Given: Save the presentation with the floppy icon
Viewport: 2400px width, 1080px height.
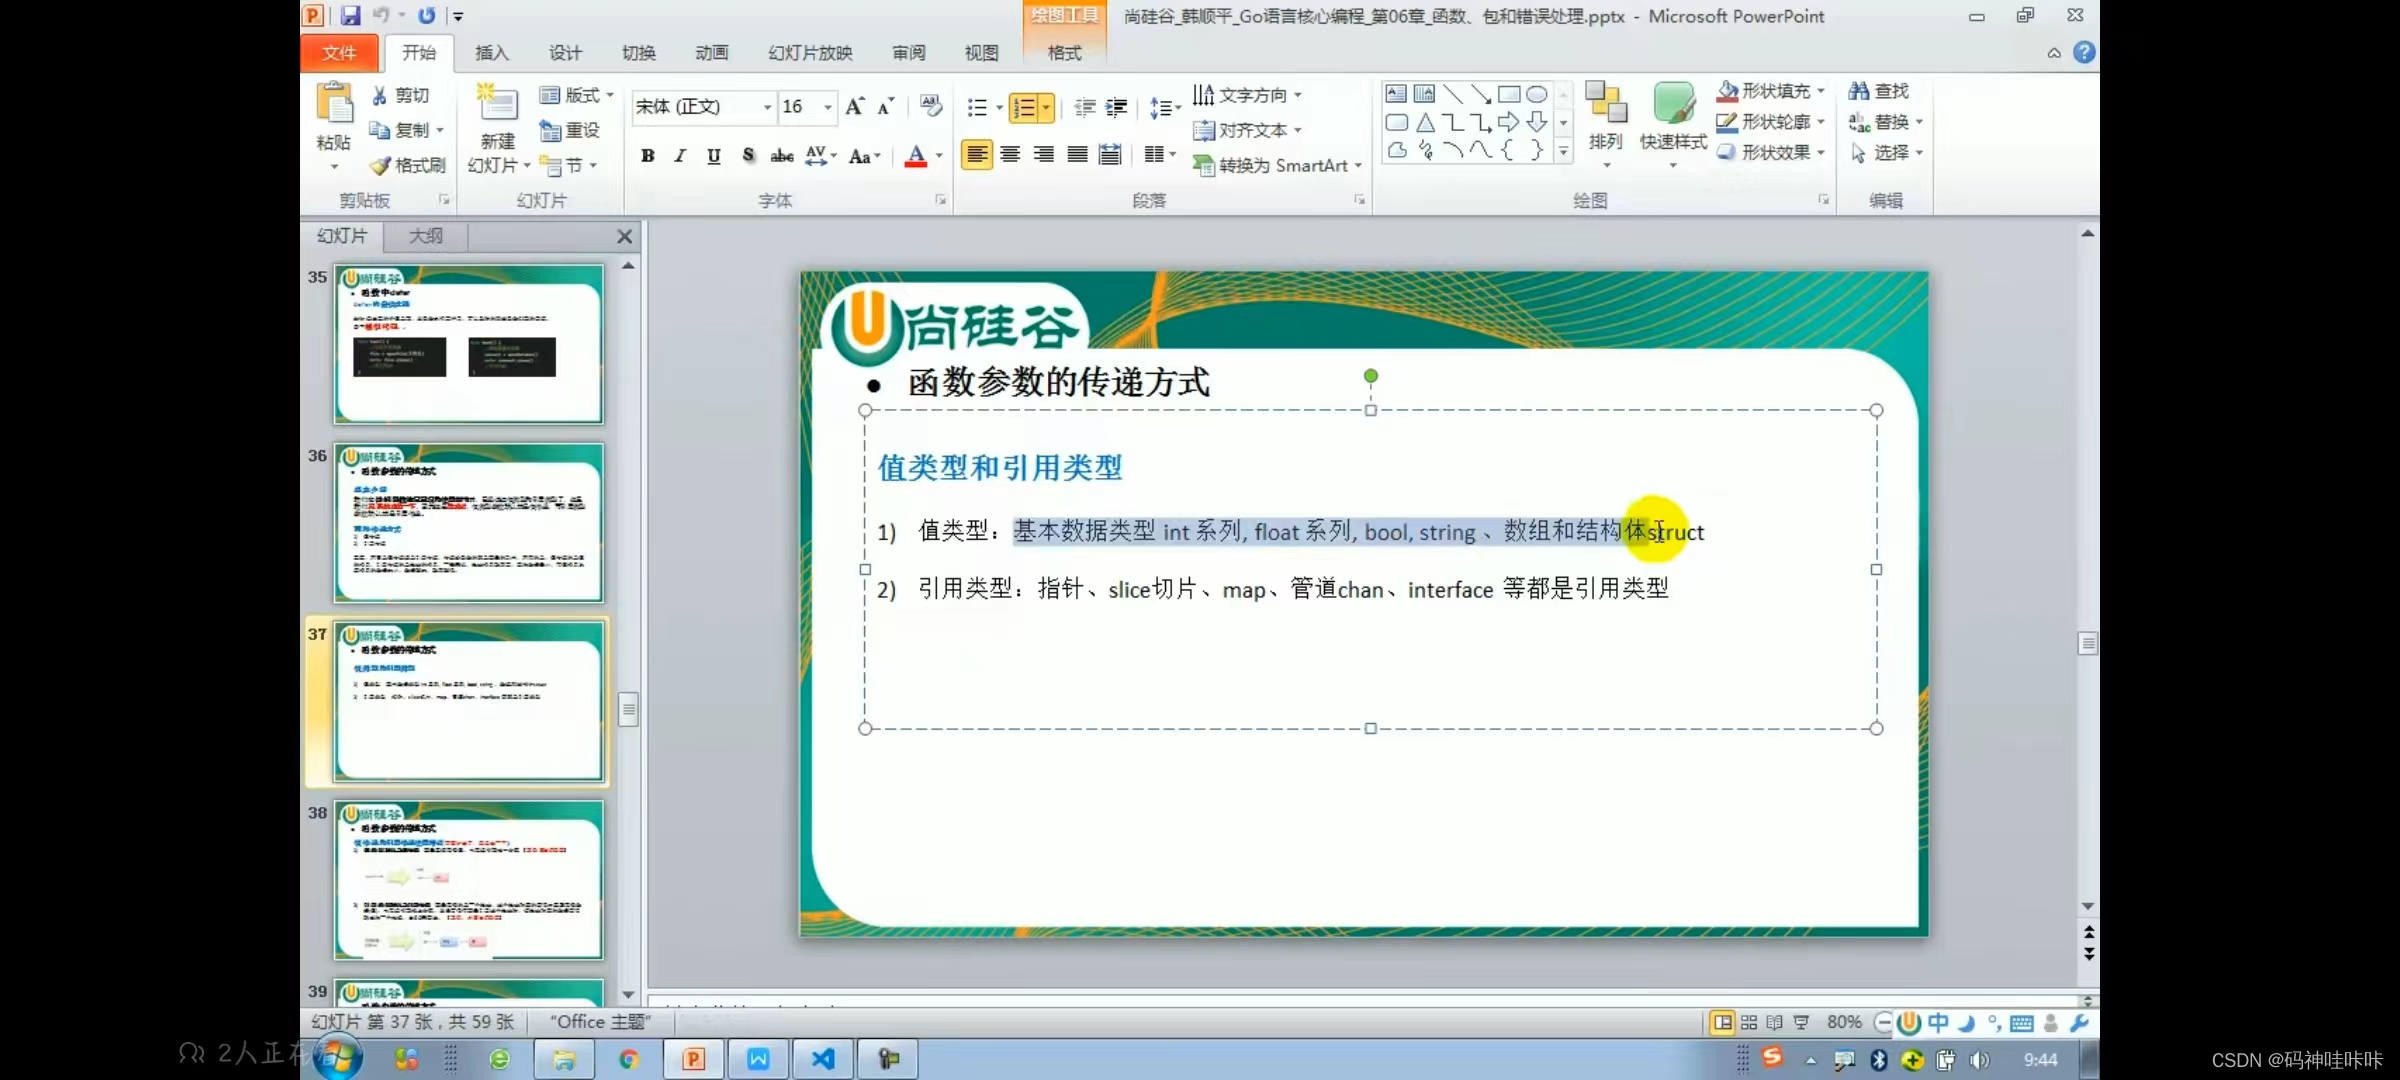Looking at the screenshot, I should (x=350, y=15).
